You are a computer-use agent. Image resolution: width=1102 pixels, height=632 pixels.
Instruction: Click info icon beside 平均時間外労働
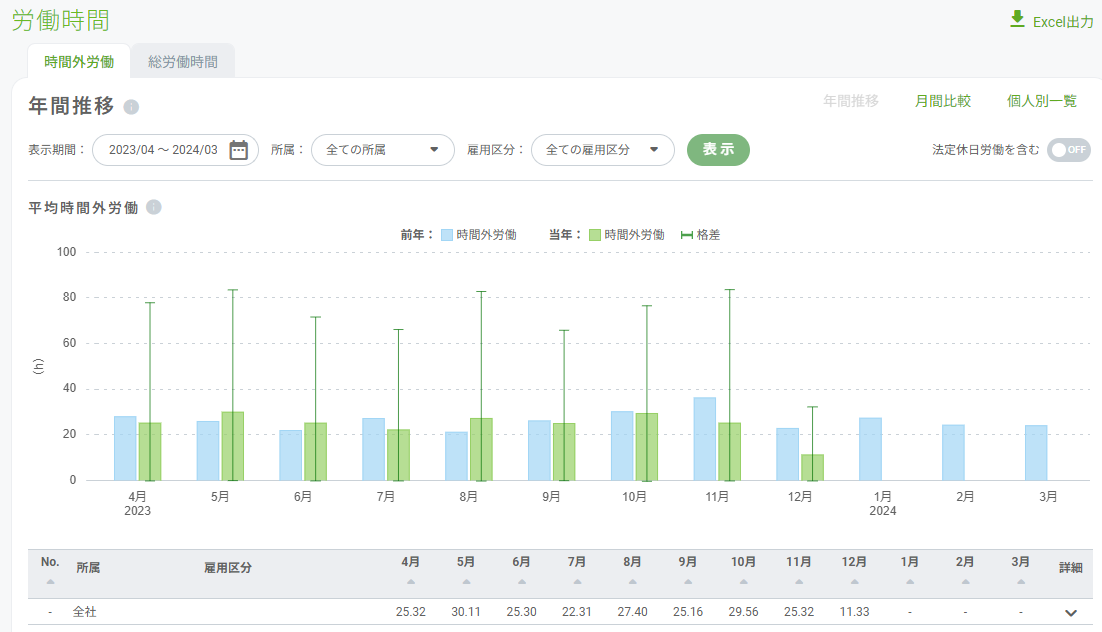coord(154,207)
